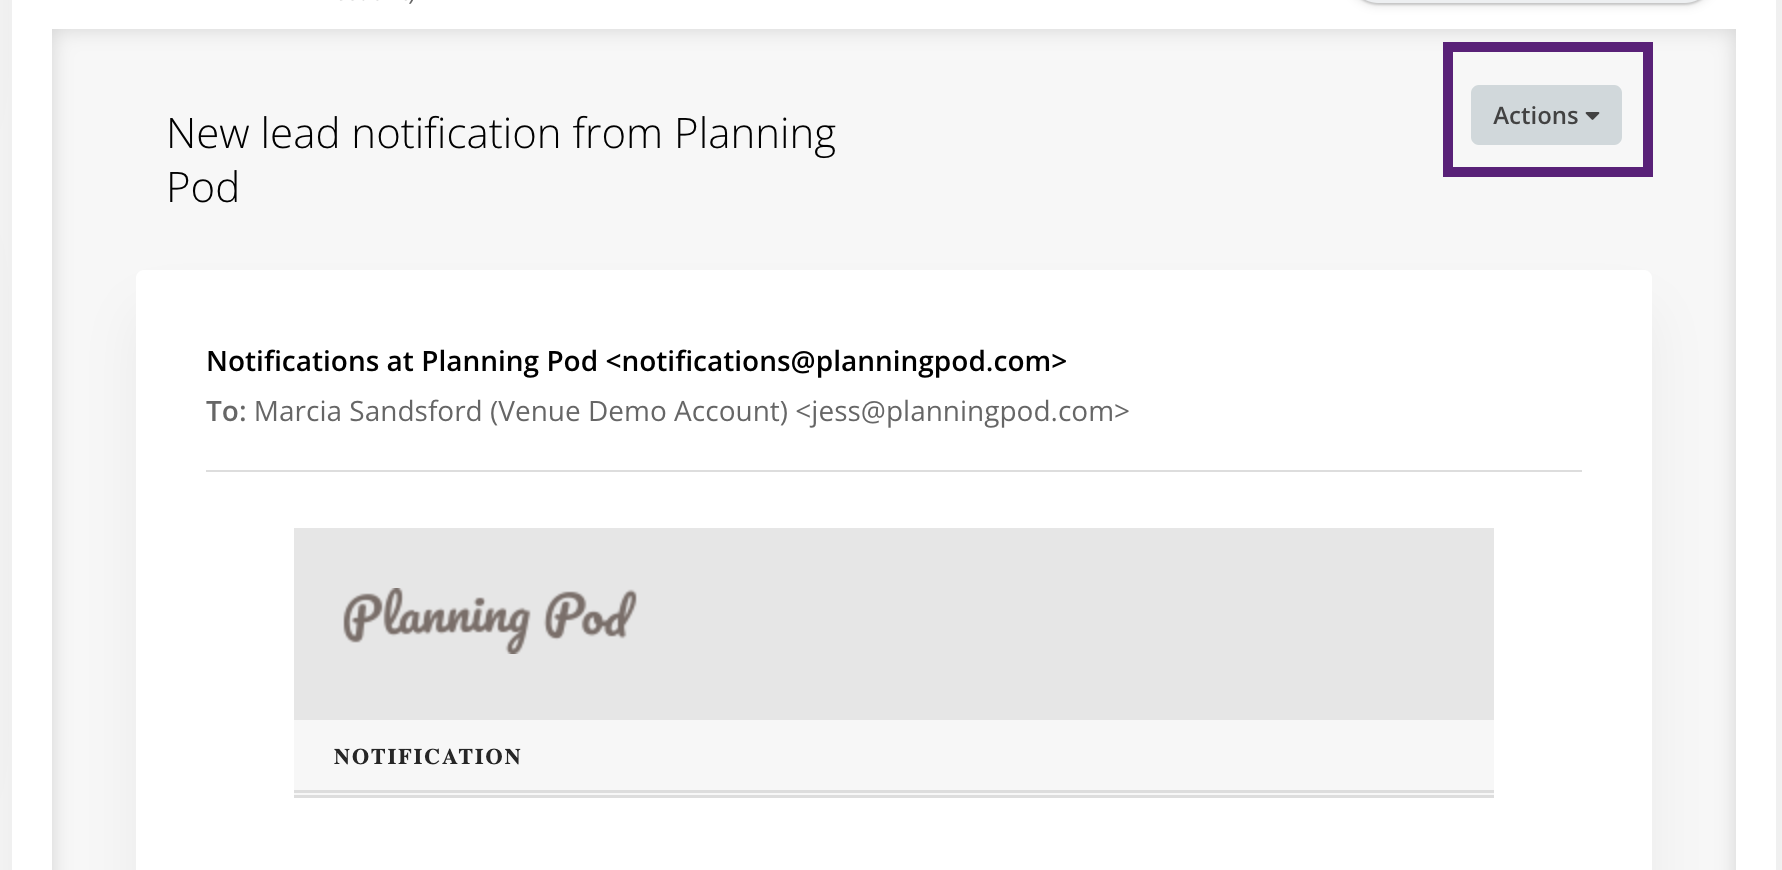The image size is (1782, 870).
Task: Click the NOTIFICATION section heading
Action: click(427, 757)
